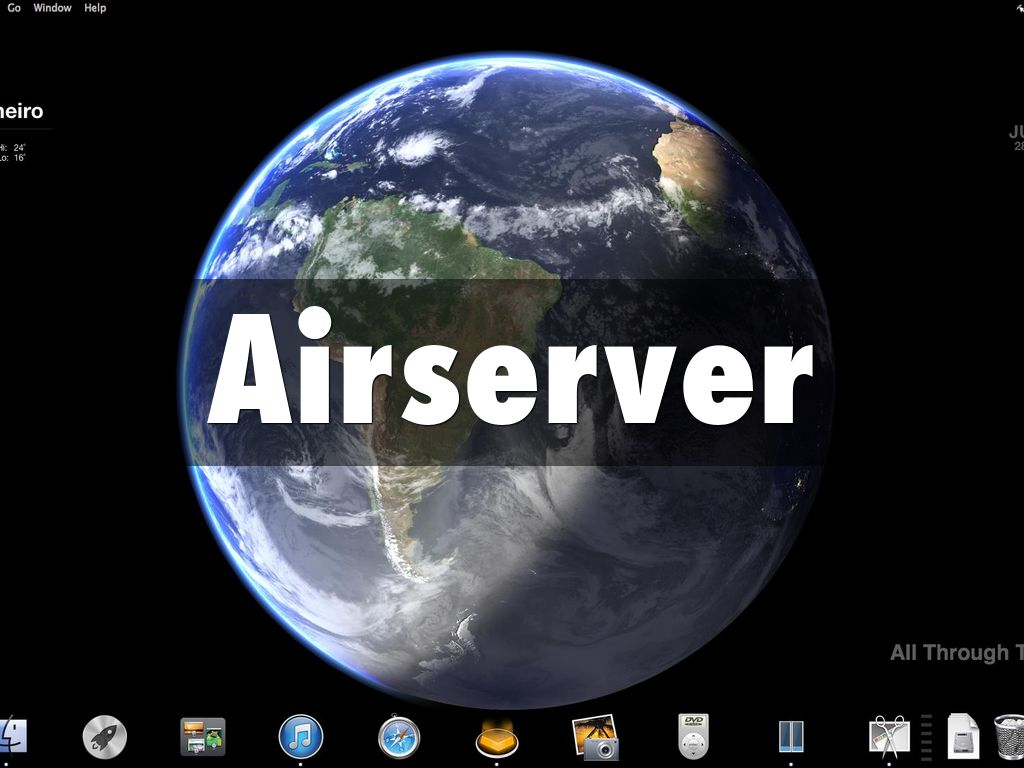This screenshot has width=1024, height=768.
Task: Click the date widget at right edge
Action: (1016, 137)
